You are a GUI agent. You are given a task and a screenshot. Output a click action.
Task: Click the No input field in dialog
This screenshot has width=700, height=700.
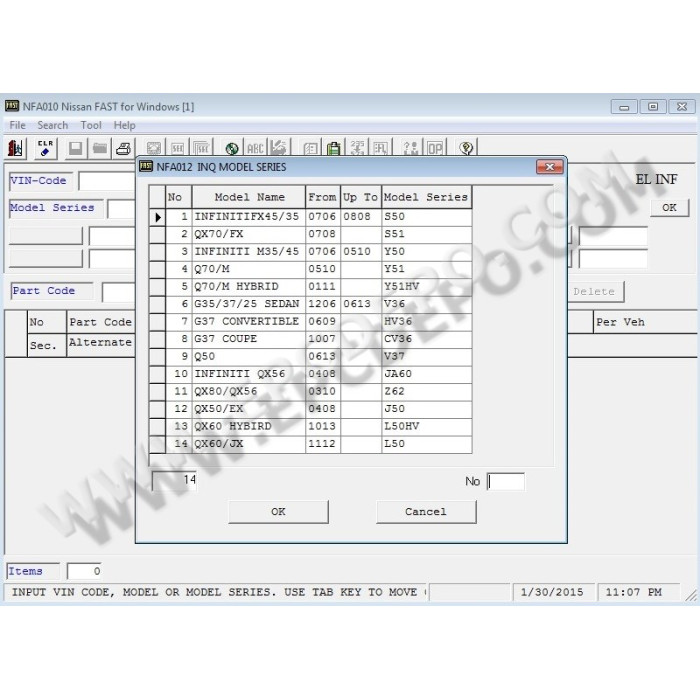506,482
